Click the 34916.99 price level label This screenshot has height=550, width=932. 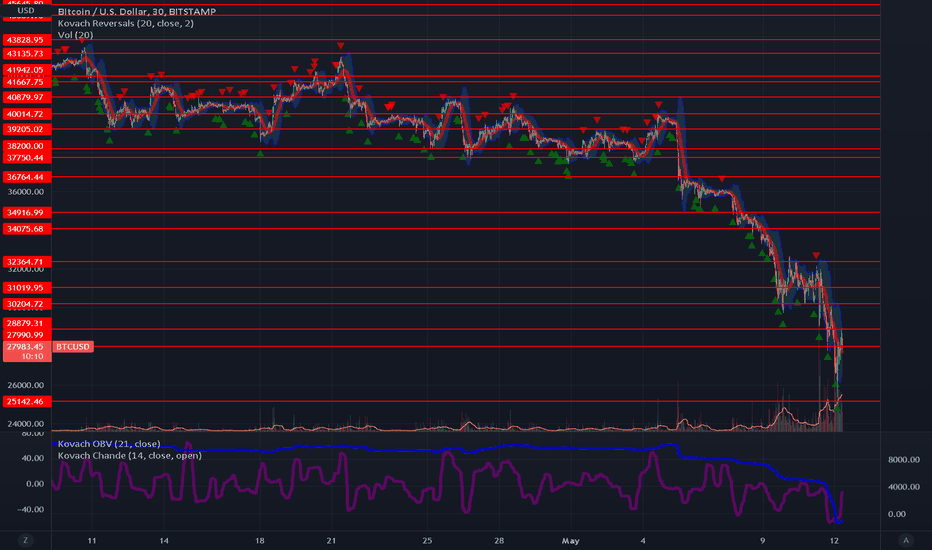click(x=27, y=212)
